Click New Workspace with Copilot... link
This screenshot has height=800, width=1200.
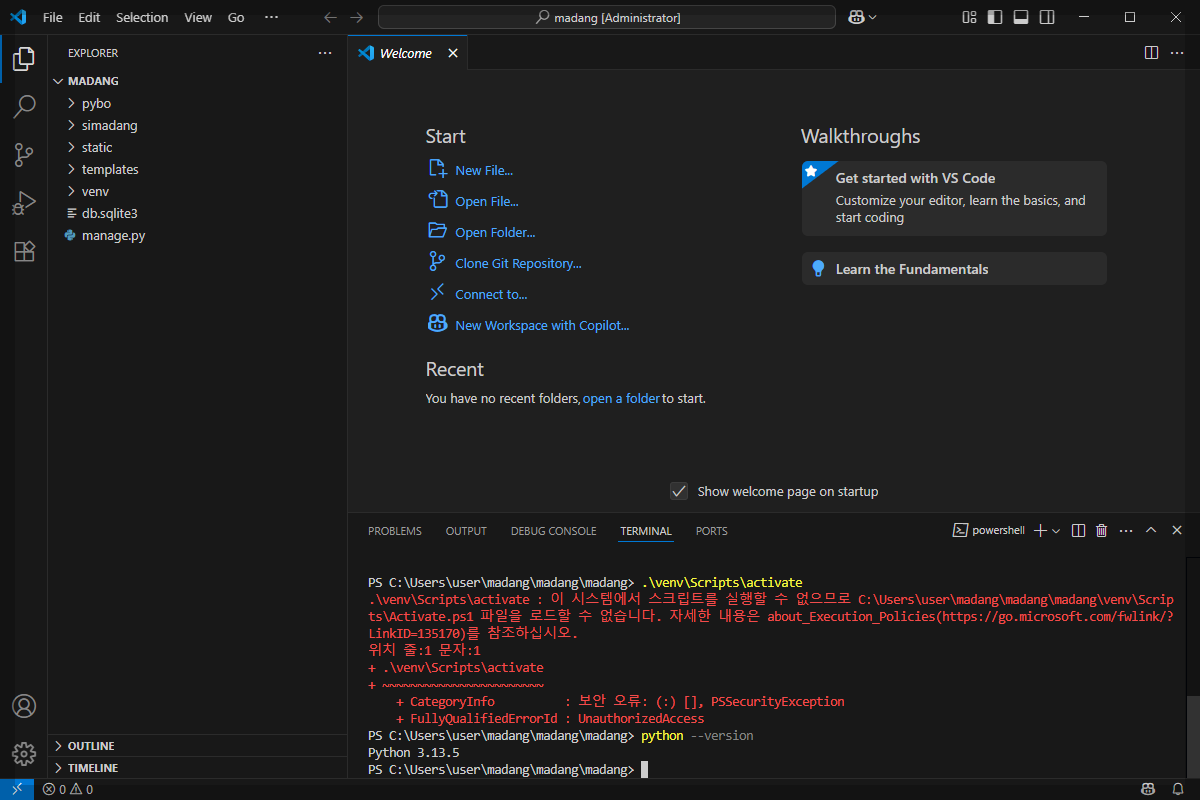(528, 325)
